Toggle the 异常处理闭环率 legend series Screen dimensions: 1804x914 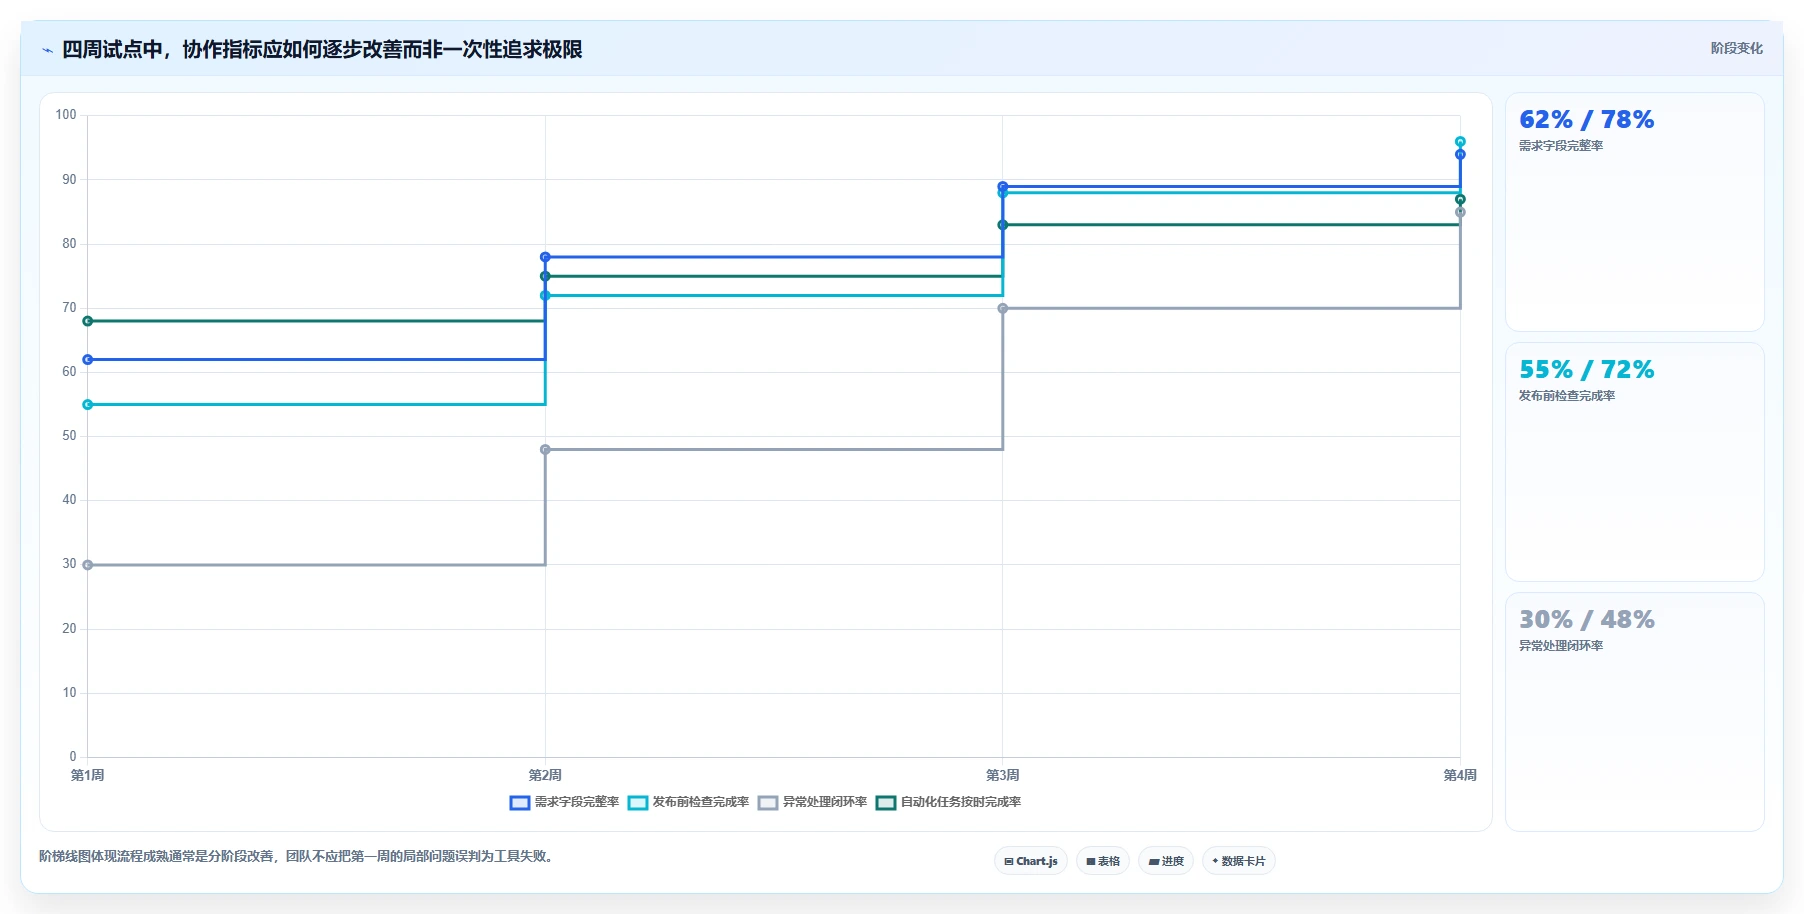pyautogui.click(x=812, y=802)
